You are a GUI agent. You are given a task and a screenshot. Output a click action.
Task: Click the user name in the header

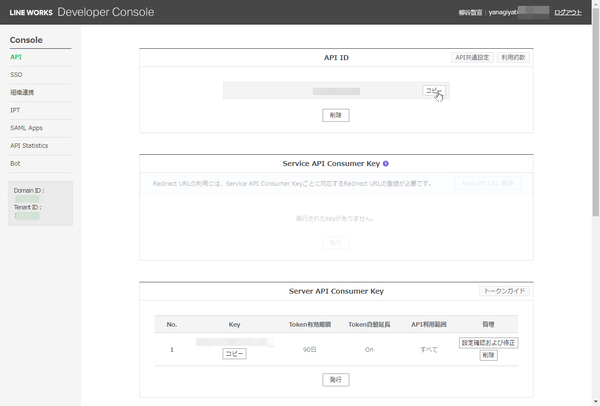(x=470, y=13)
